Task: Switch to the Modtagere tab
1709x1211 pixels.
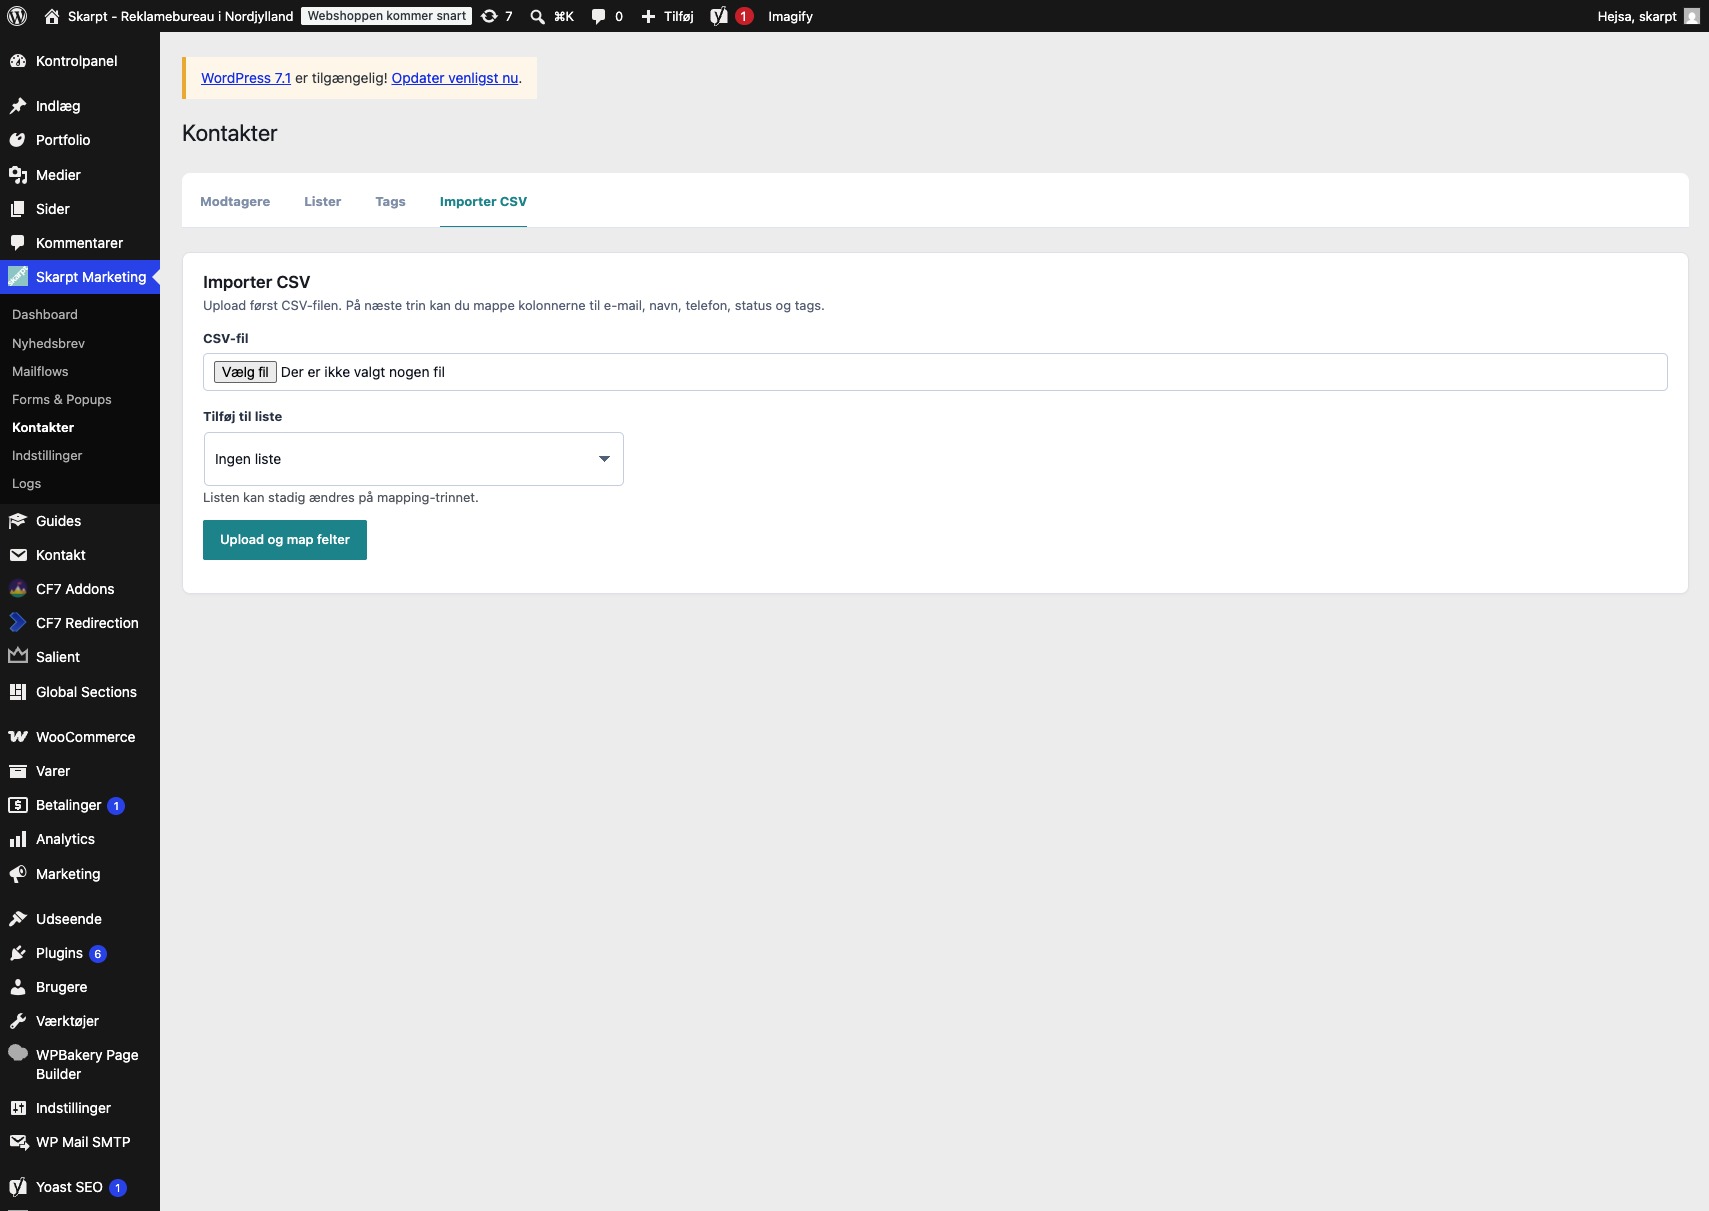Action: [x=235, y=201]
